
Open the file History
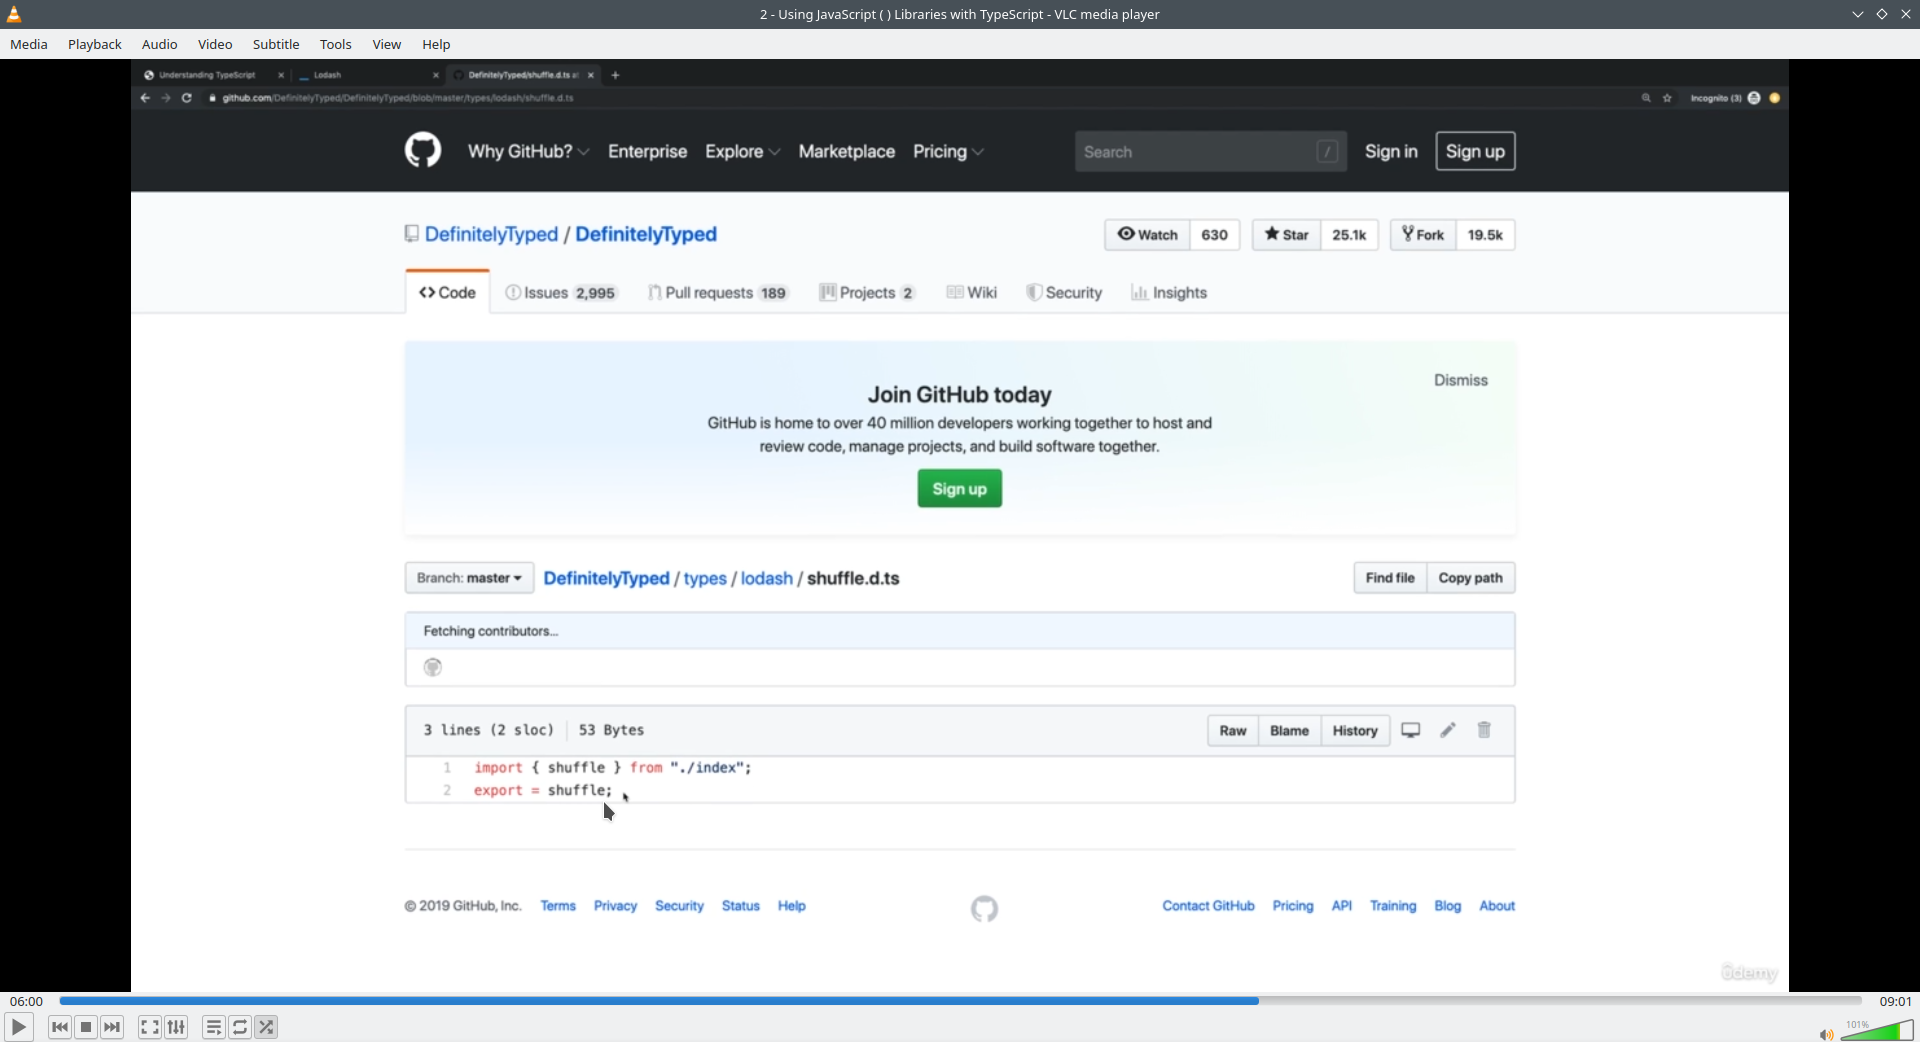[1355, 731]
